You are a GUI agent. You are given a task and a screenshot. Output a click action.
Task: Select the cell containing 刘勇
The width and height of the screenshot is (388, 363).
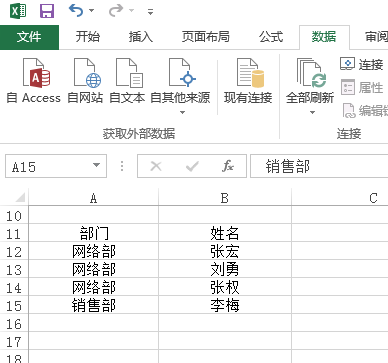[x=225, y=269]
